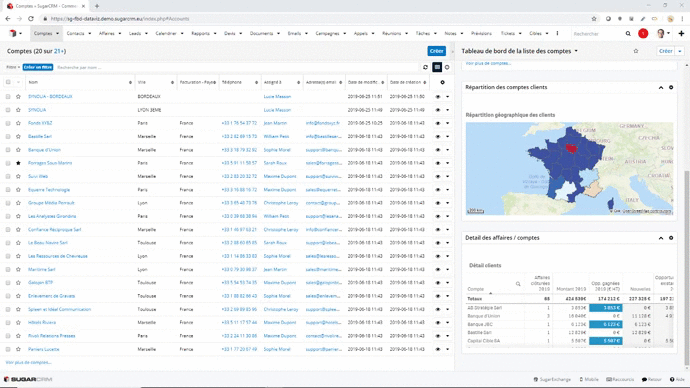
Task: Toggle favorite star for Fonds XYBZ
Action: pyautogui.click(x=18, y=123)
